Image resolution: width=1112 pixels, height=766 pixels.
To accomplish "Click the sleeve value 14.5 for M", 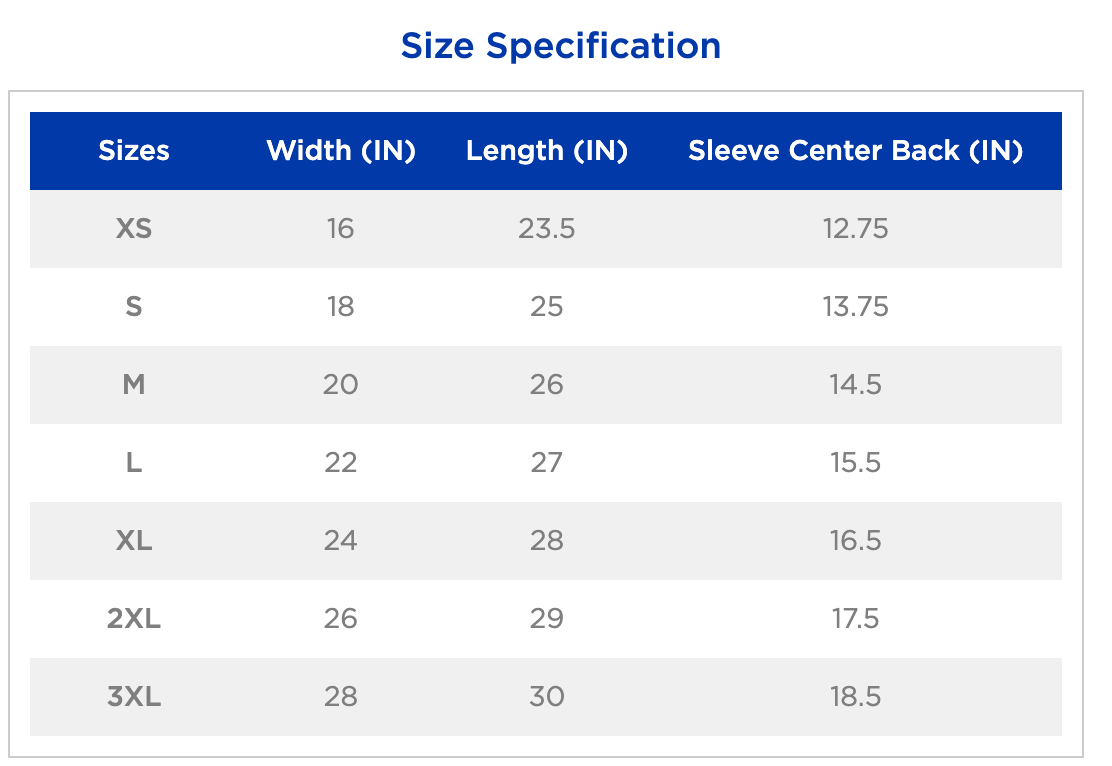I will pos(855,385).
